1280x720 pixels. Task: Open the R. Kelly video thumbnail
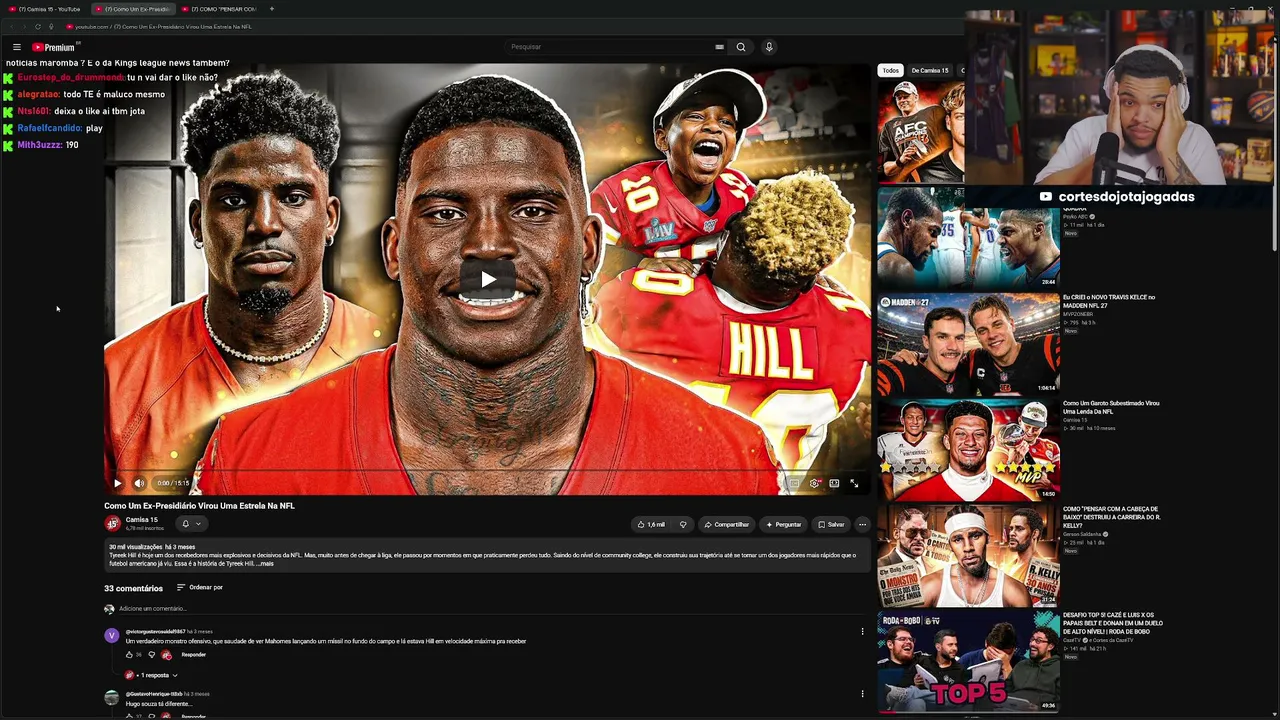[x=968, y=555]
